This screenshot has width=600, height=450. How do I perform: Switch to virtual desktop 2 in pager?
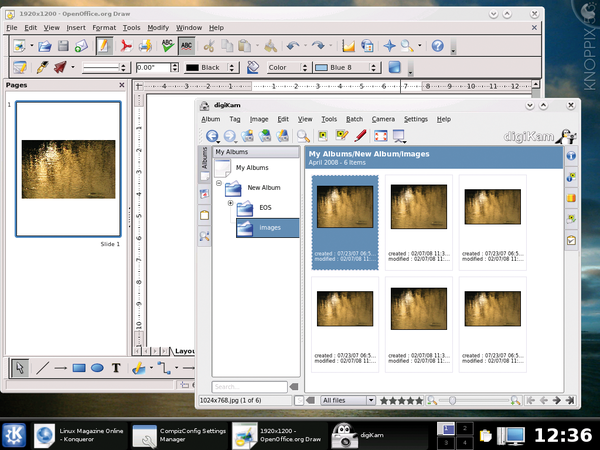[465, 429]
